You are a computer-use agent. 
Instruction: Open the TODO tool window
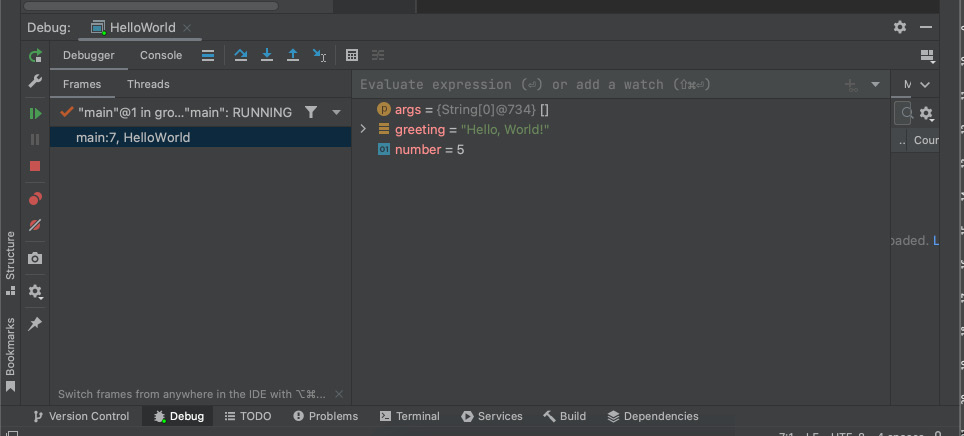(x=248, y=416)
